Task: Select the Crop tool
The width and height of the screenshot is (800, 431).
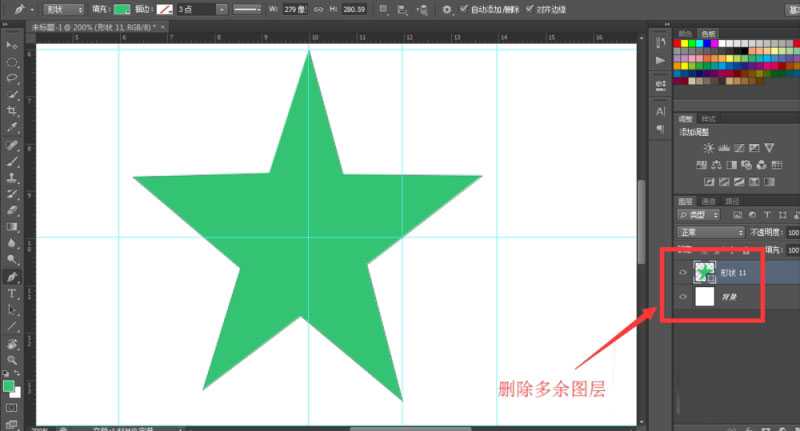Action: click(12, 111)
